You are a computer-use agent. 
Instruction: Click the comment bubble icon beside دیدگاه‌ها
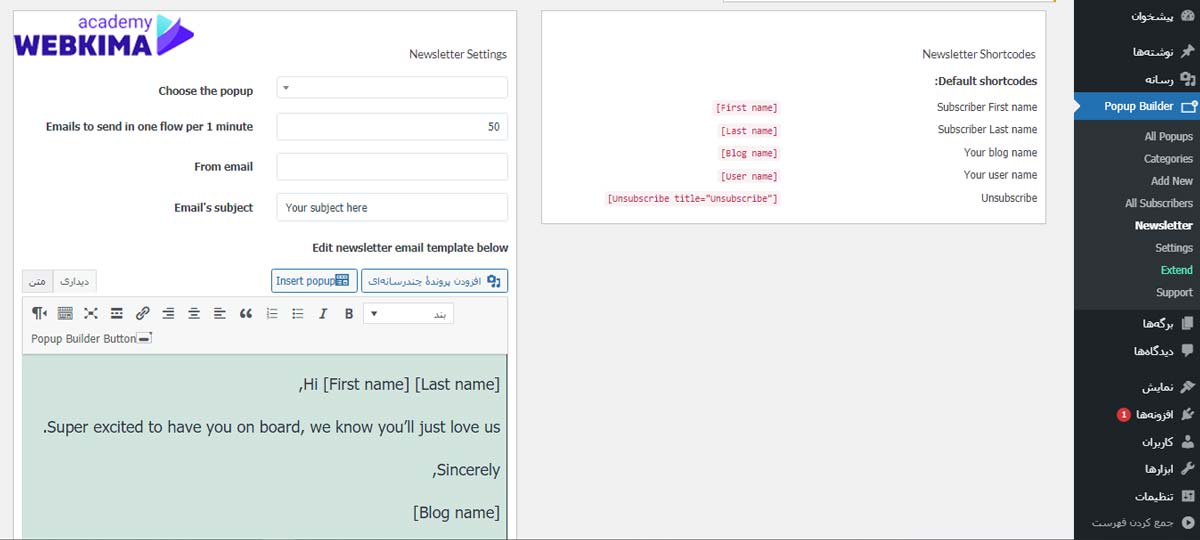coord(1187,351)
